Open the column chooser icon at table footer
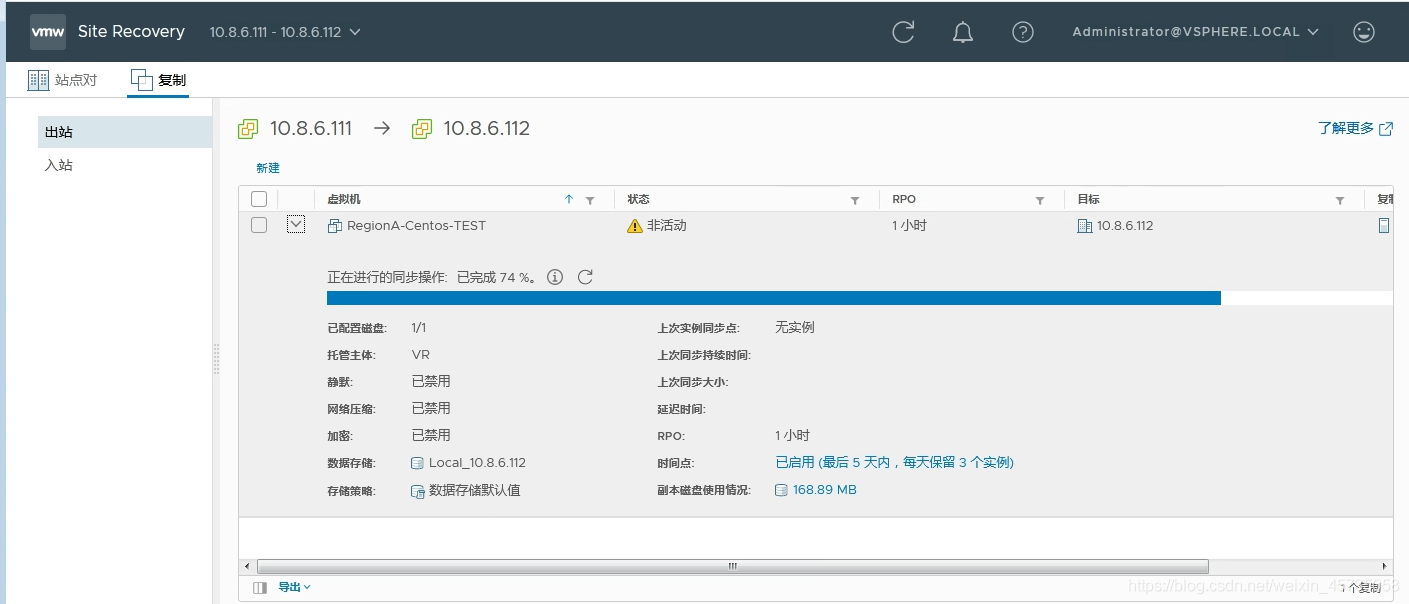 [260, 588]
